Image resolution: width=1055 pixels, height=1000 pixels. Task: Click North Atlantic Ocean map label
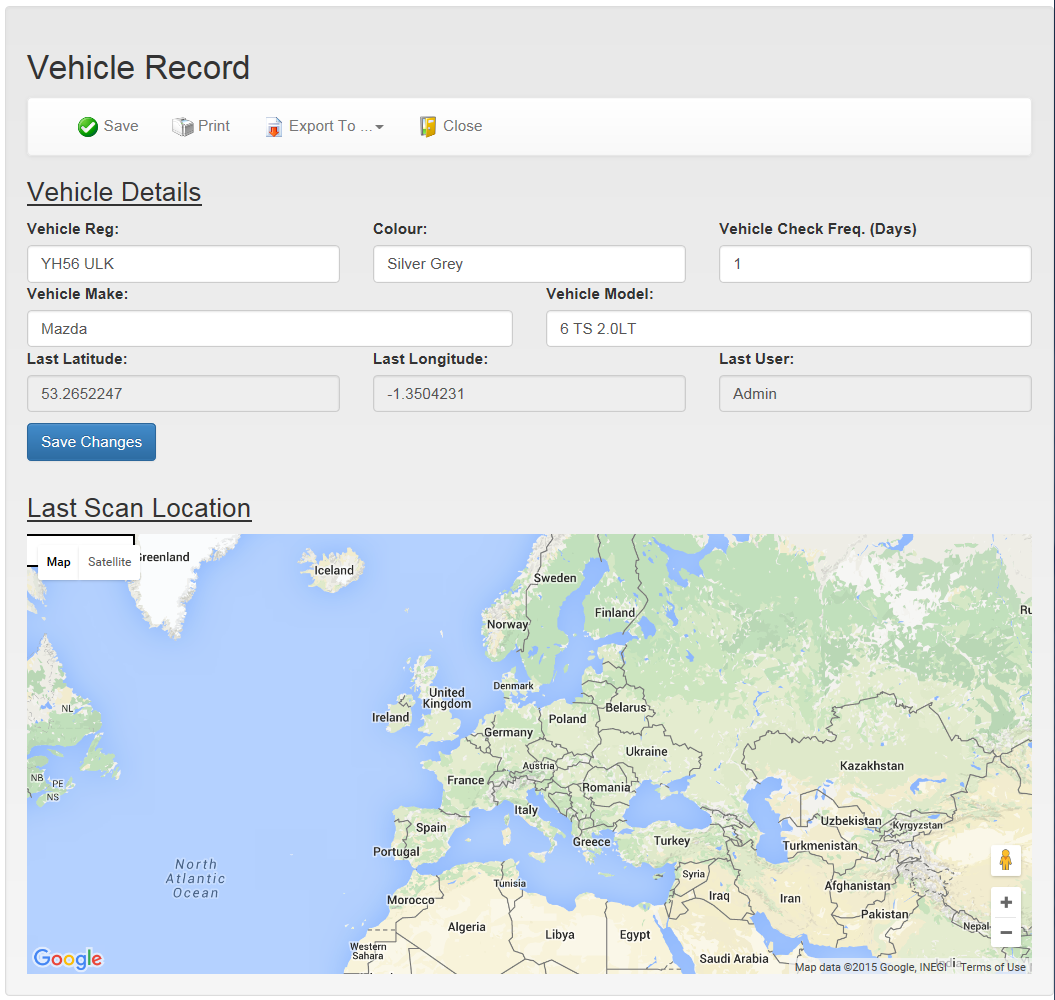[196, 878]
